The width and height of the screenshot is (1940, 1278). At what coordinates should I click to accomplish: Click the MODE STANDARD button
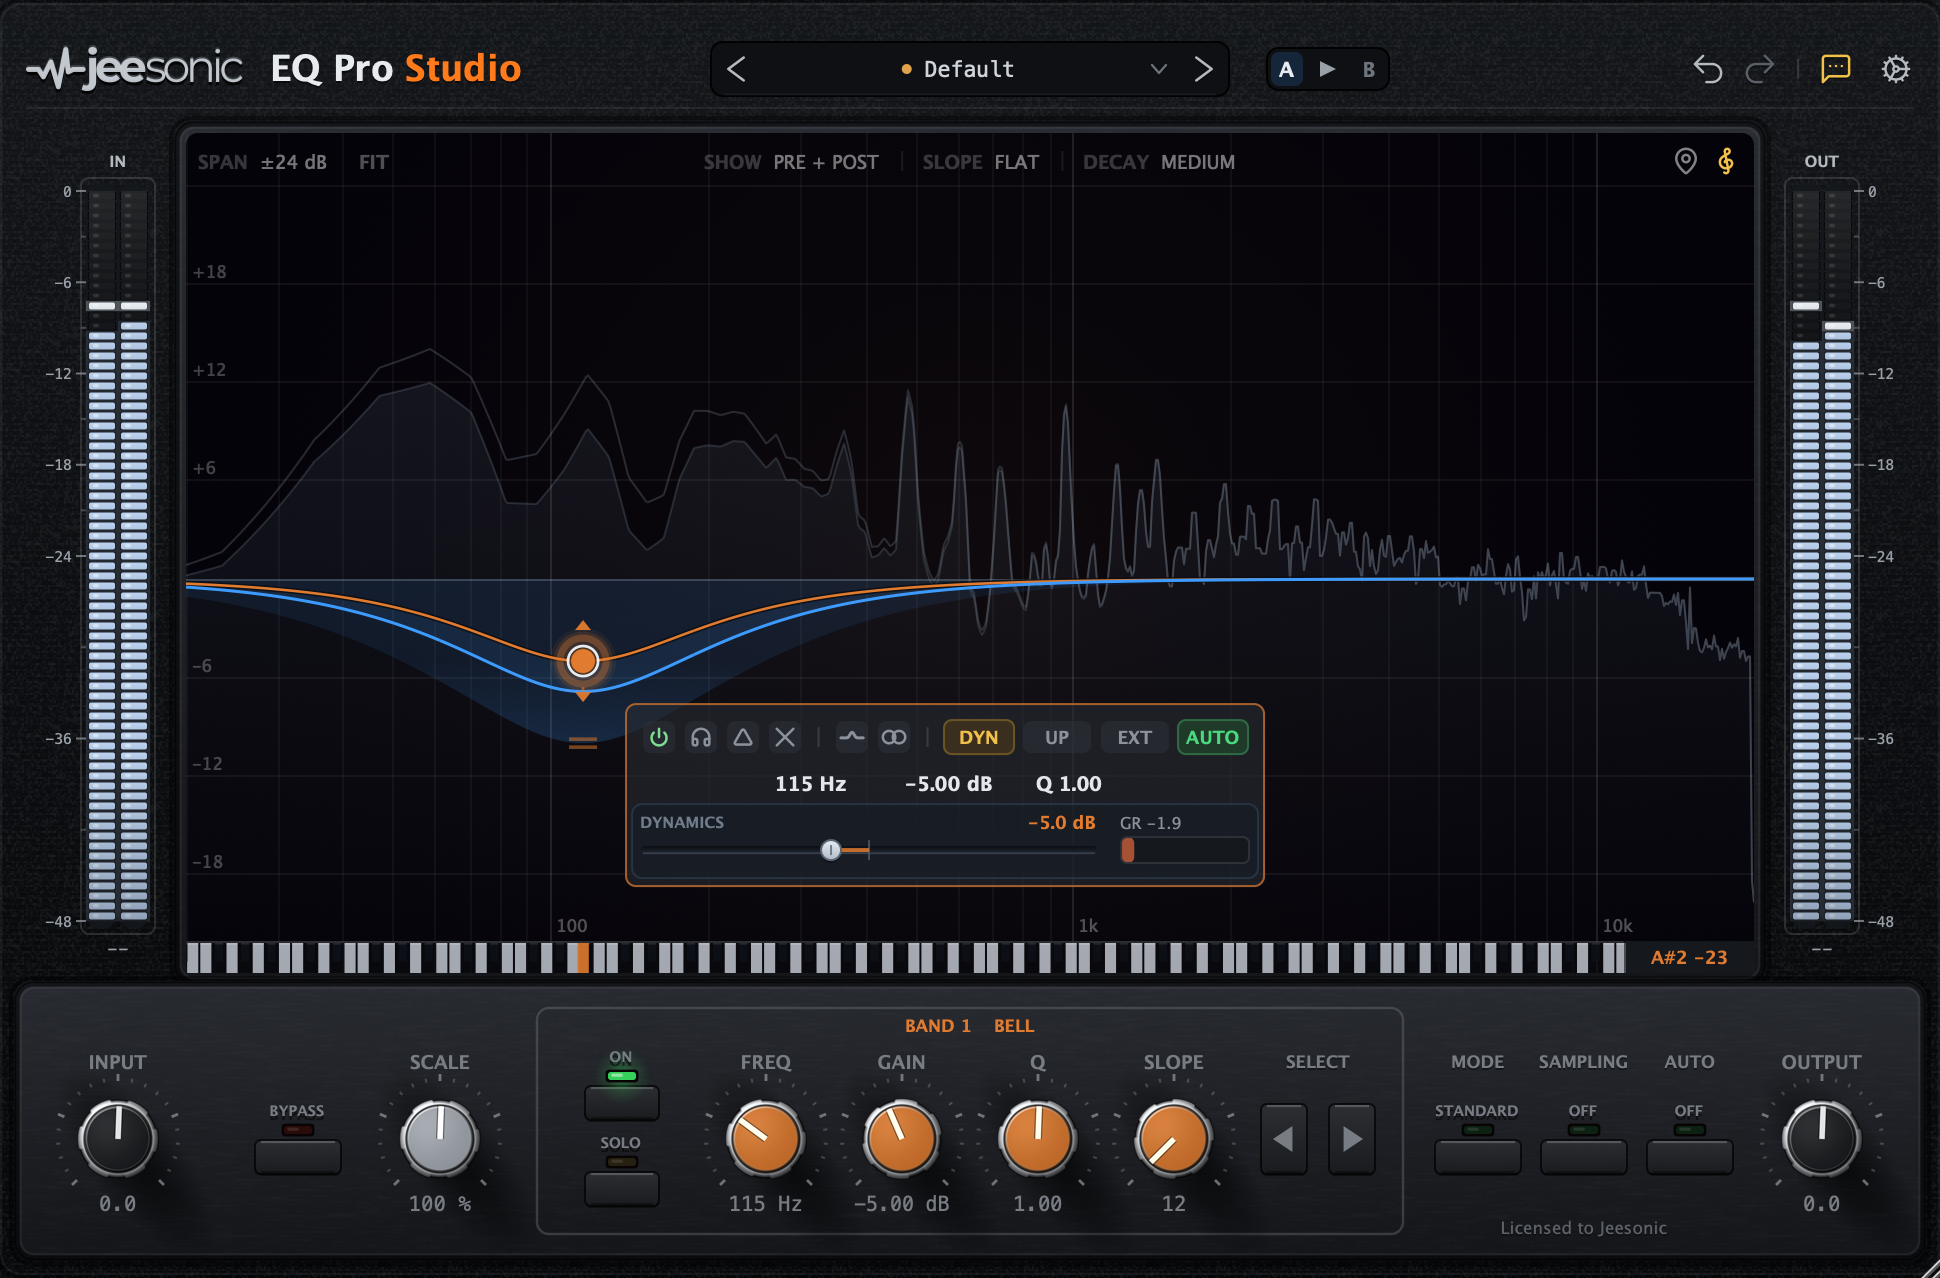[1477, 1156]
